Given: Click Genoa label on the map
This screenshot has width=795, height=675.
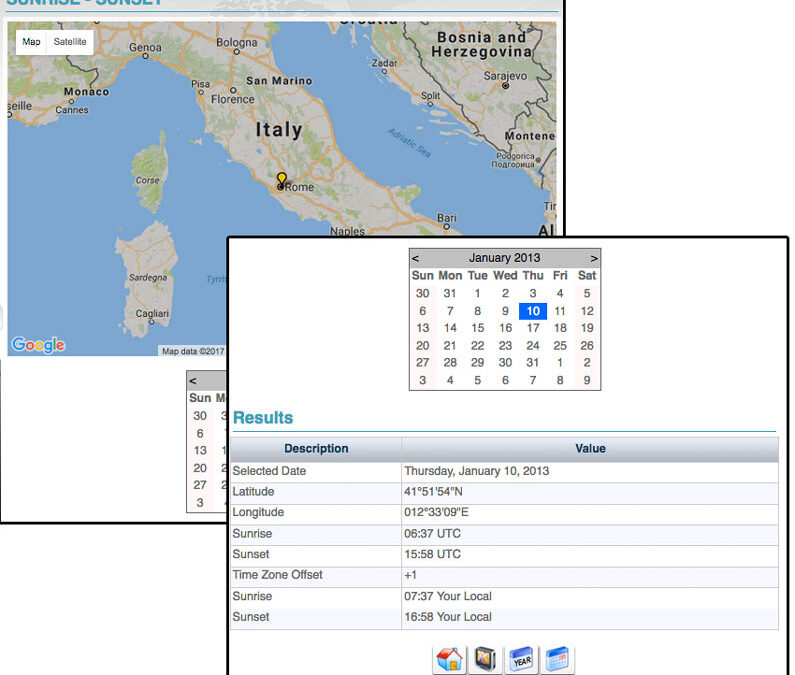Looking at the screenshot, I should (x=145, y=48).
